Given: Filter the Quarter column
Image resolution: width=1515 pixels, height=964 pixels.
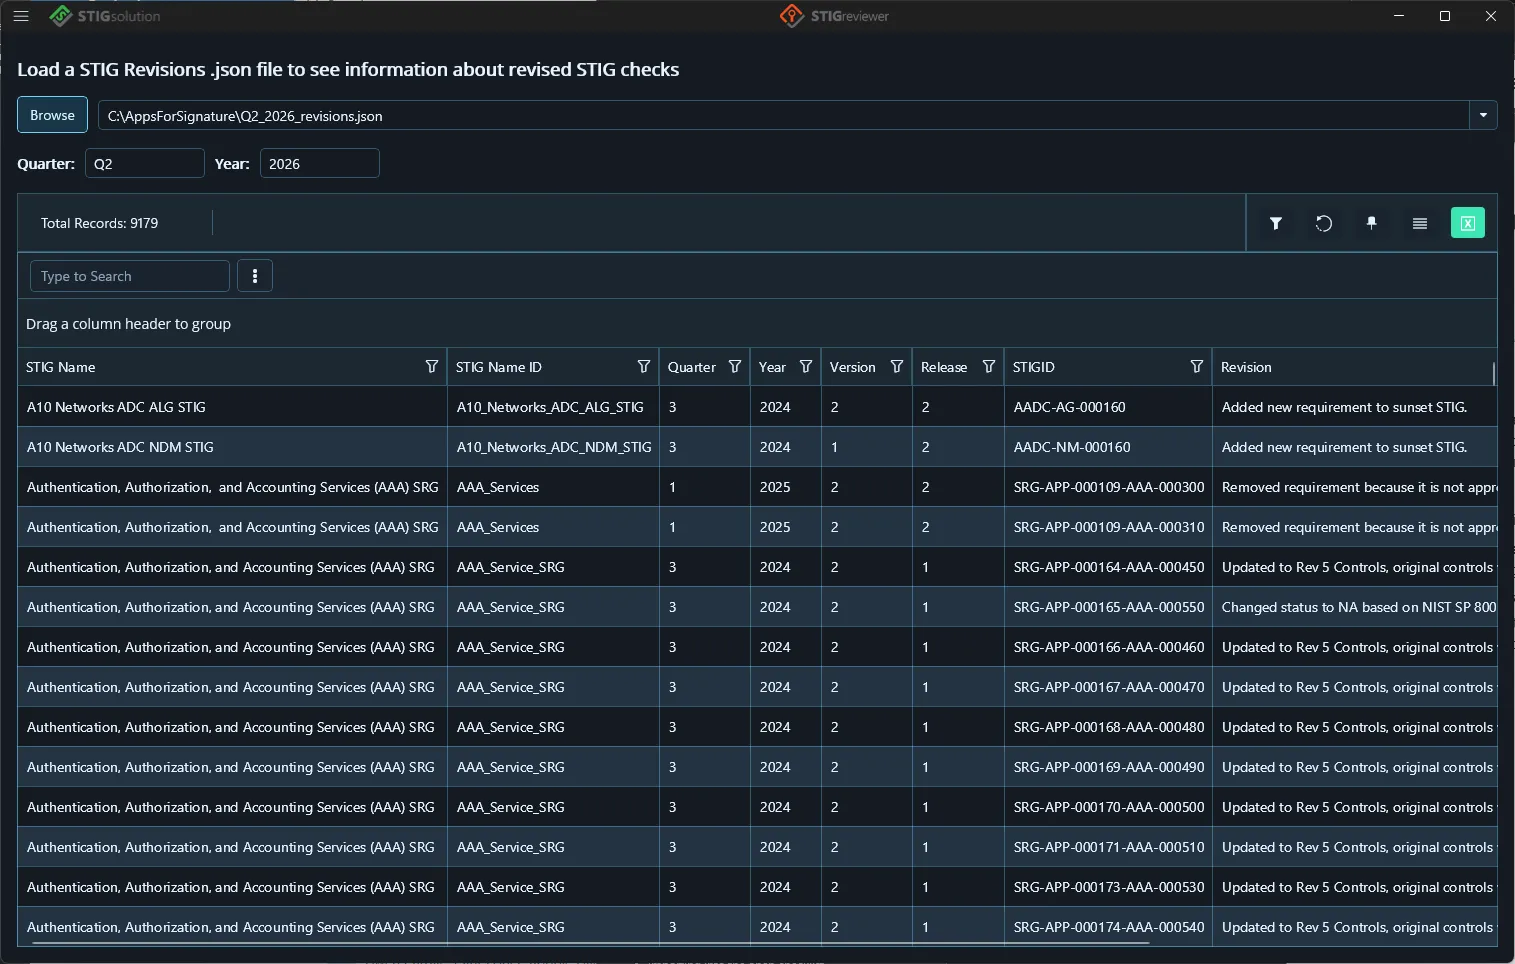Looking at the screenshot, I should click(735, 367).
